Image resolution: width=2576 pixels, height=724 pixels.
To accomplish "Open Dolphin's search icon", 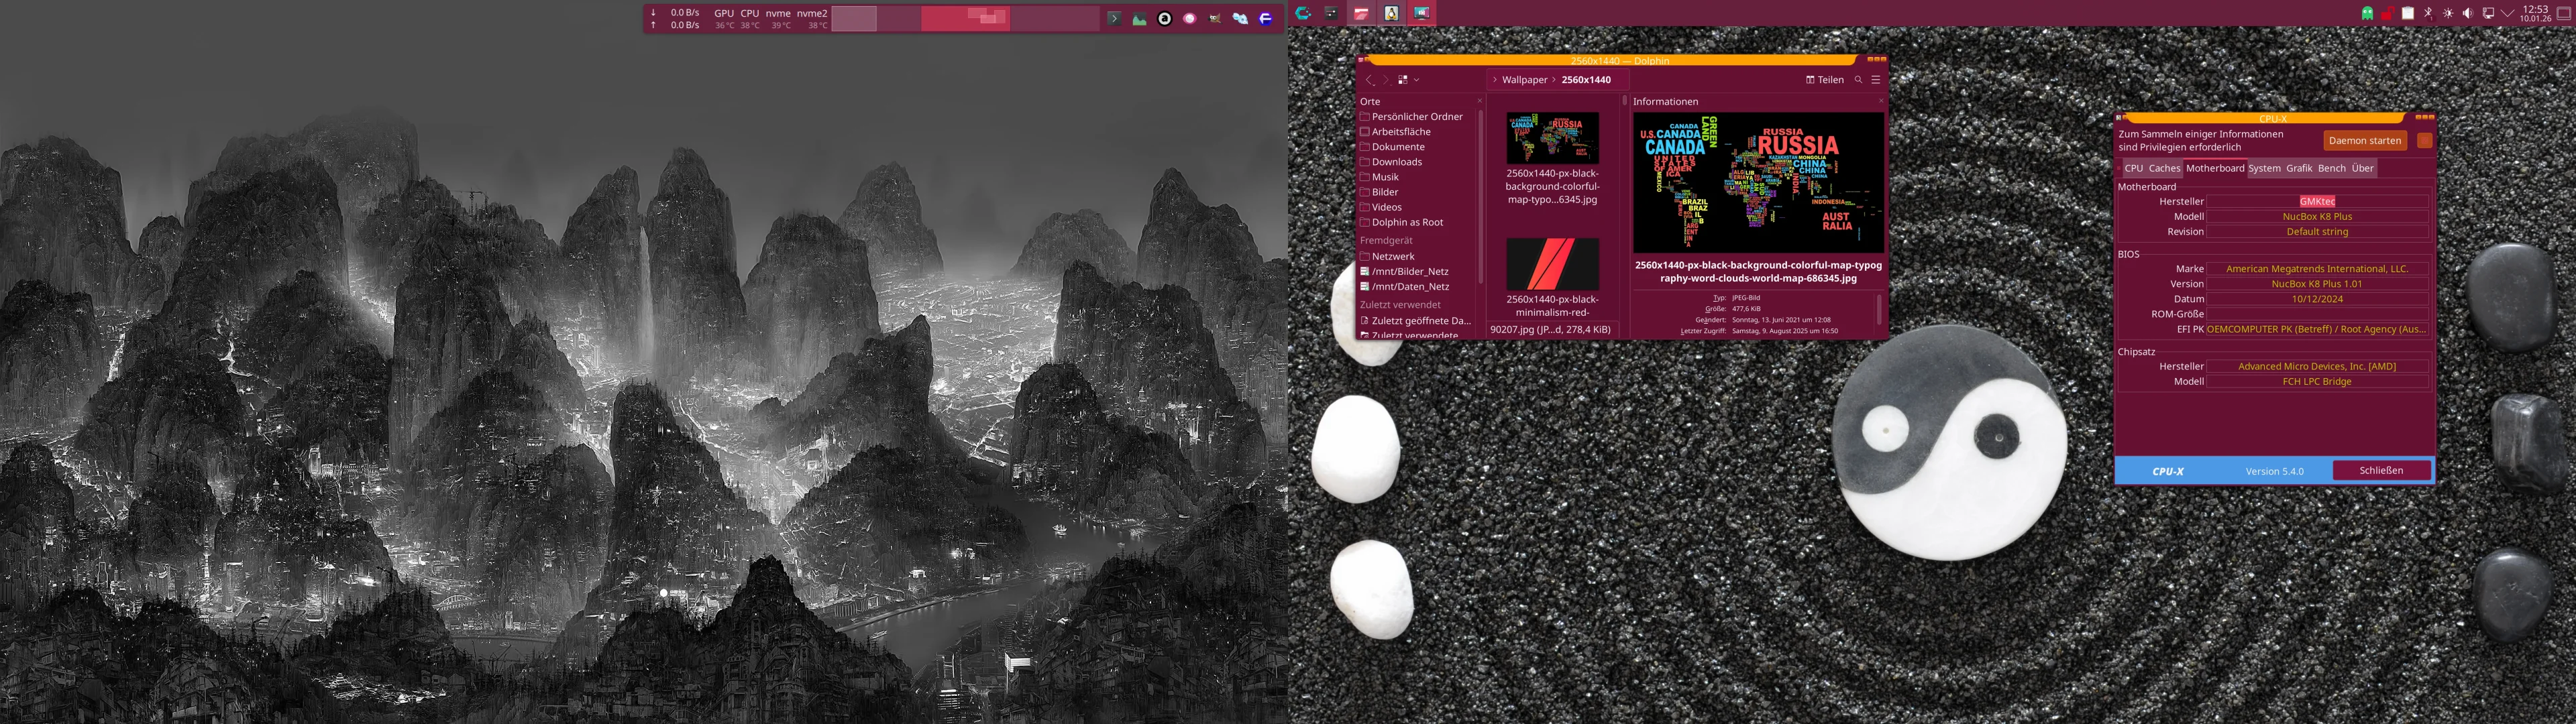I will point(1858,80).
